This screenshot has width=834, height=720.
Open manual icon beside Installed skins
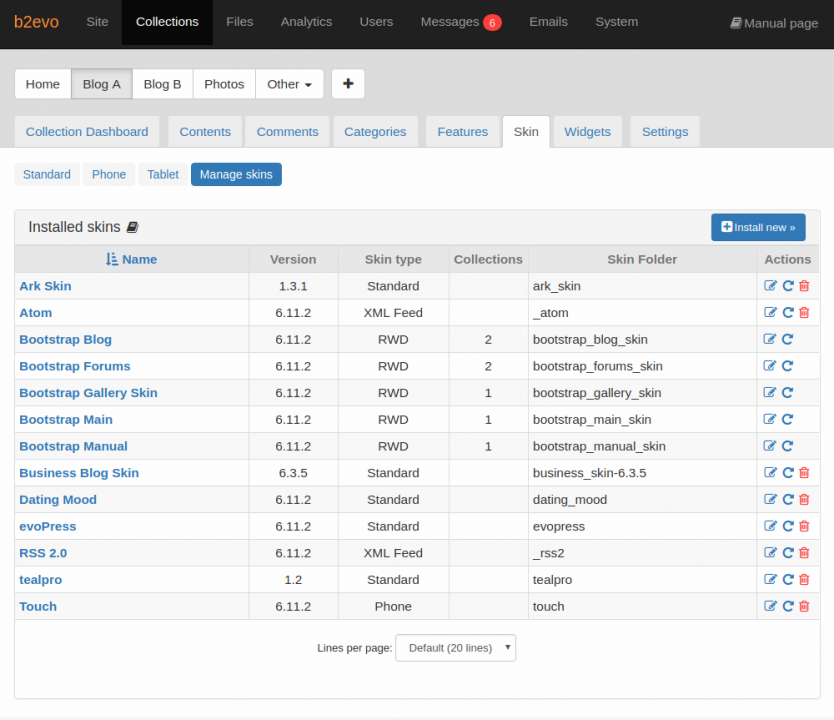(132, 227)
